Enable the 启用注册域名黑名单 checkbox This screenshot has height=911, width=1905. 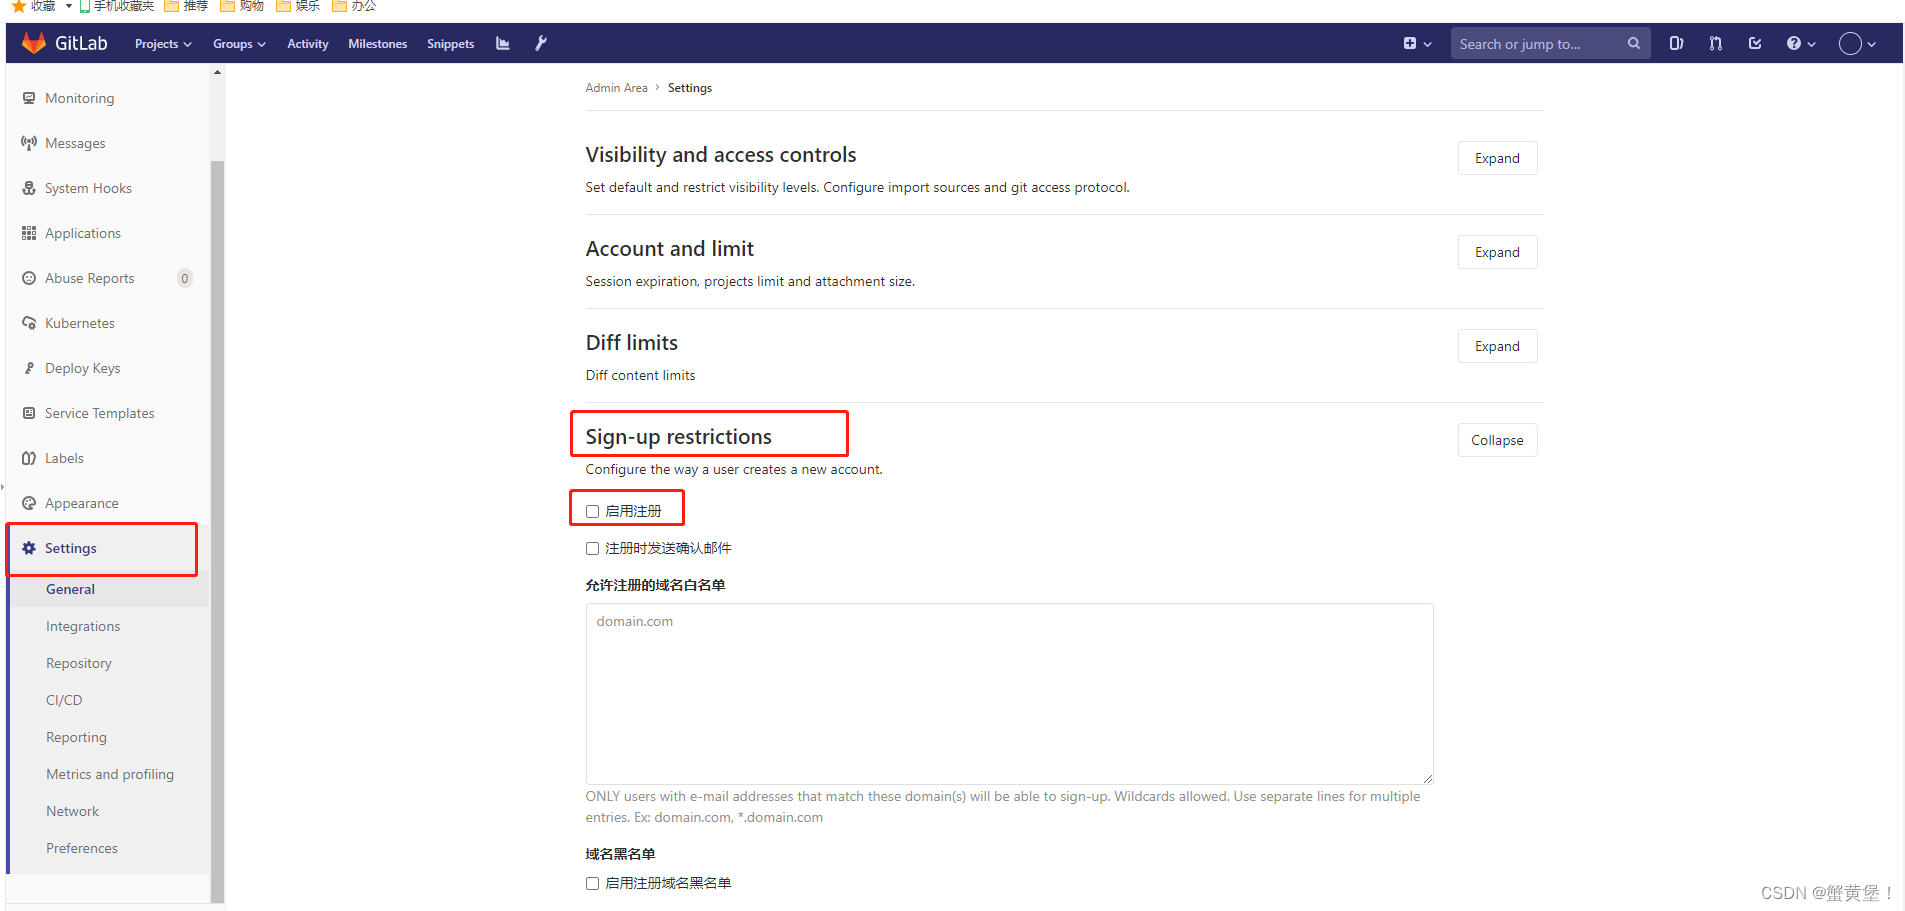592,883
